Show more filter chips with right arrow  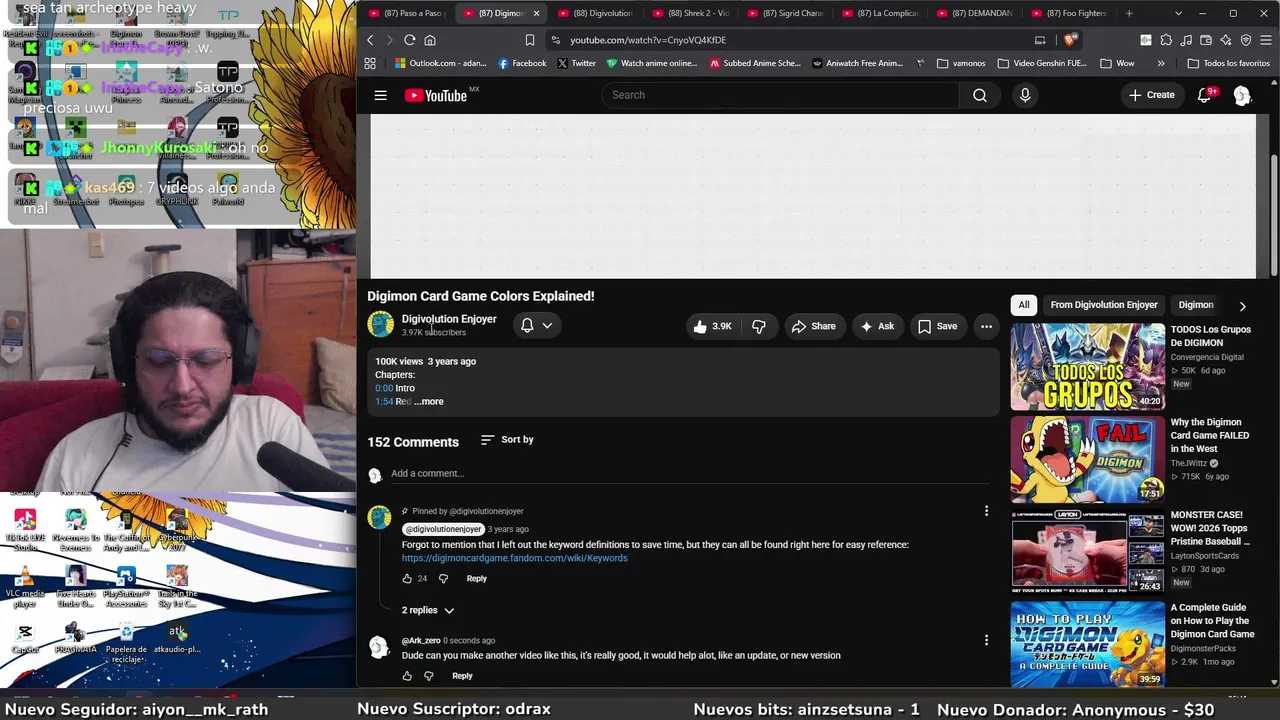(1242, 306)
